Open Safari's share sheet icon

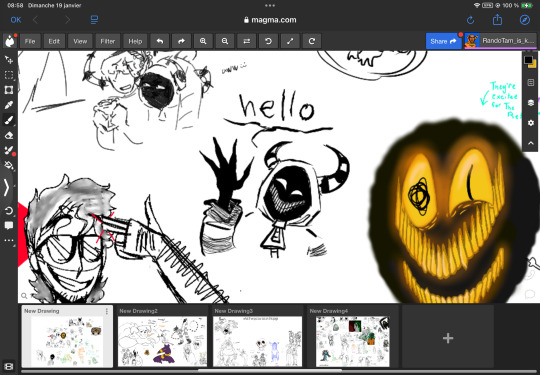(x=497, y=20)
